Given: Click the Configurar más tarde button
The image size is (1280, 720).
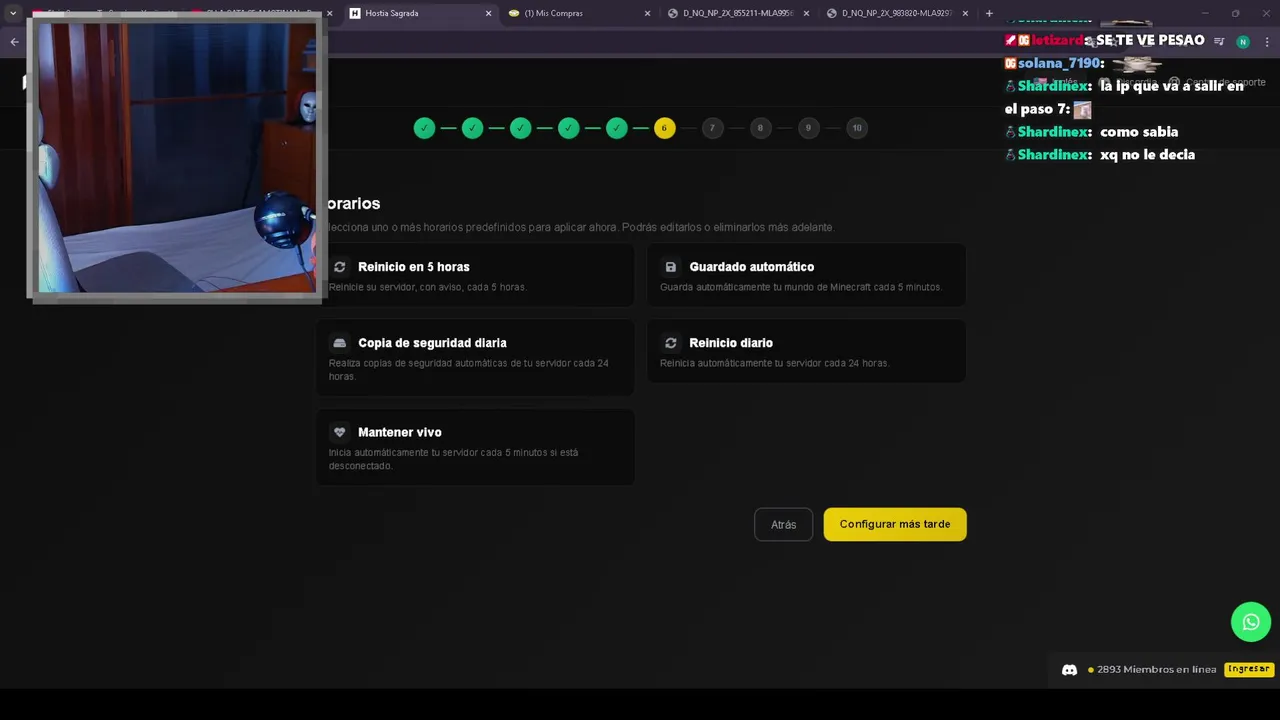Looking at the screenshot, I should click(x=895, y=524).
